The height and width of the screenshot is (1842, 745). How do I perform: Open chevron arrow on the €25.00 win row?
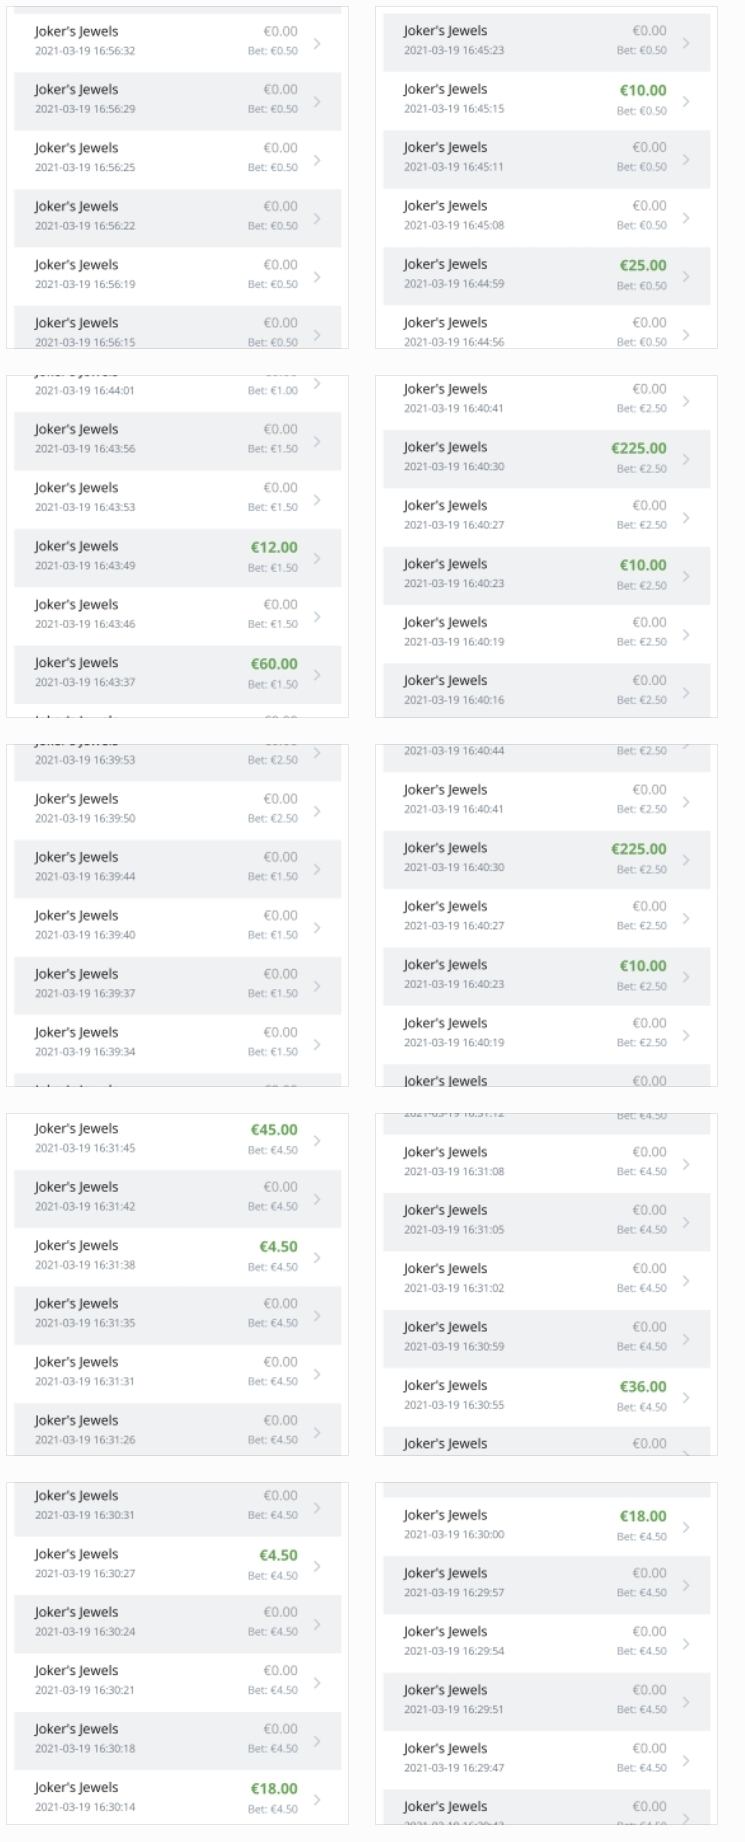(x=686, y=276)
